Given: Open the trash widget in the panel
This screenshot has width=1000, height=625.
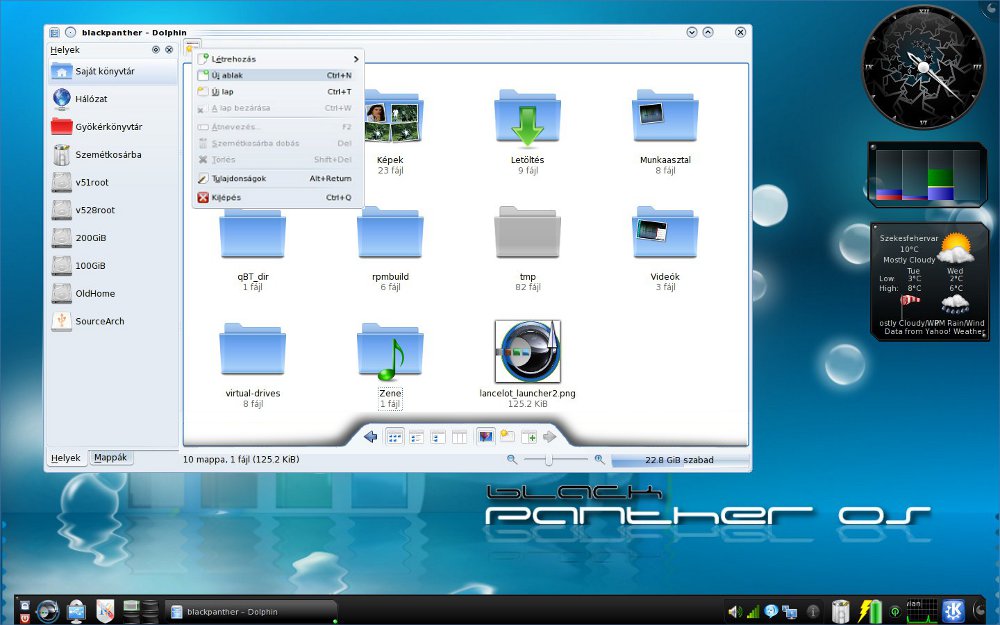Looking at the screenshot, I should [x=841, y=611].
